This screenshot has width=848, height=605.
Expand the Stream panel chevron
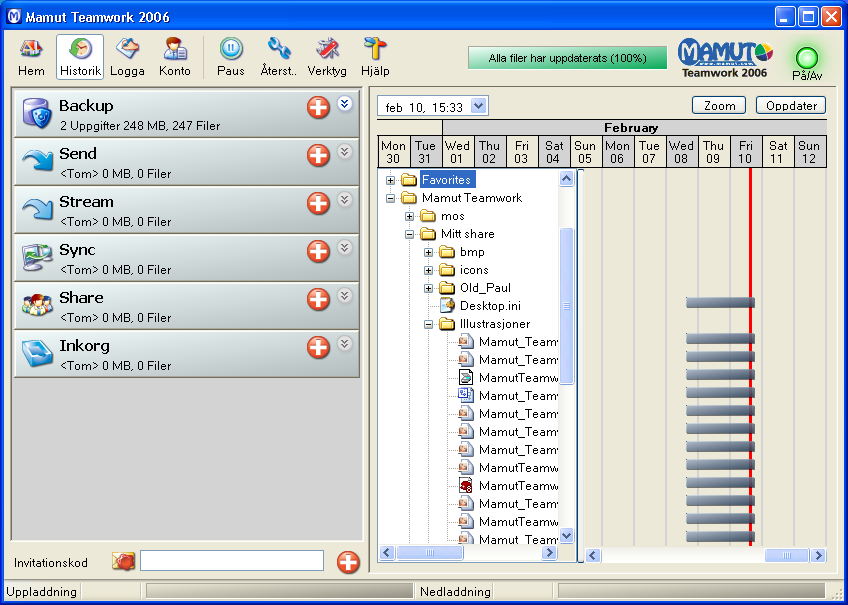point(345,200)
